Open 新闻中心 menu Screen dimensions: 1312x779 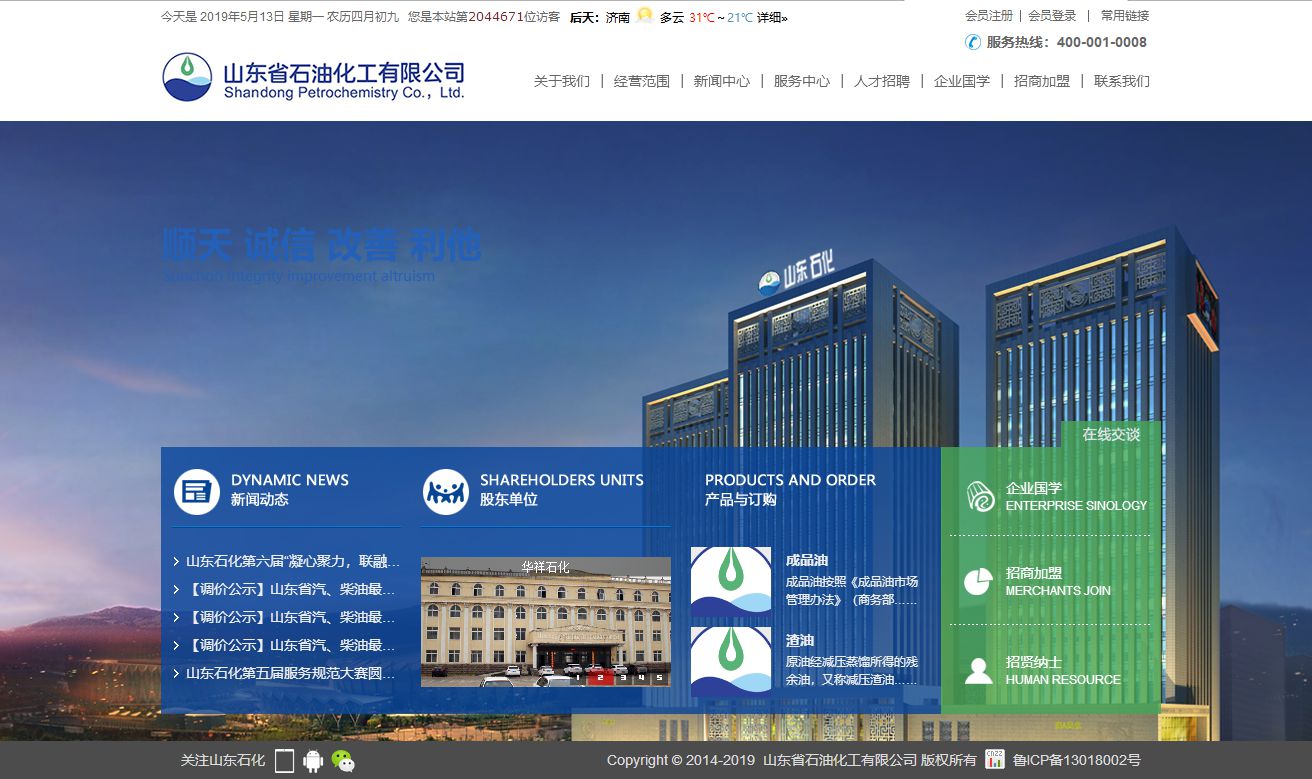722,81
